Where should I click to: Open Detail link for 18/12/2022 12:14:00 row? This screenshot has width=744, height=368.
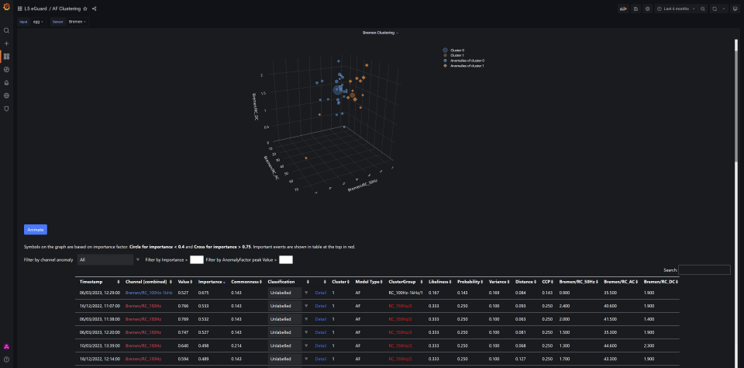(320, 359)
